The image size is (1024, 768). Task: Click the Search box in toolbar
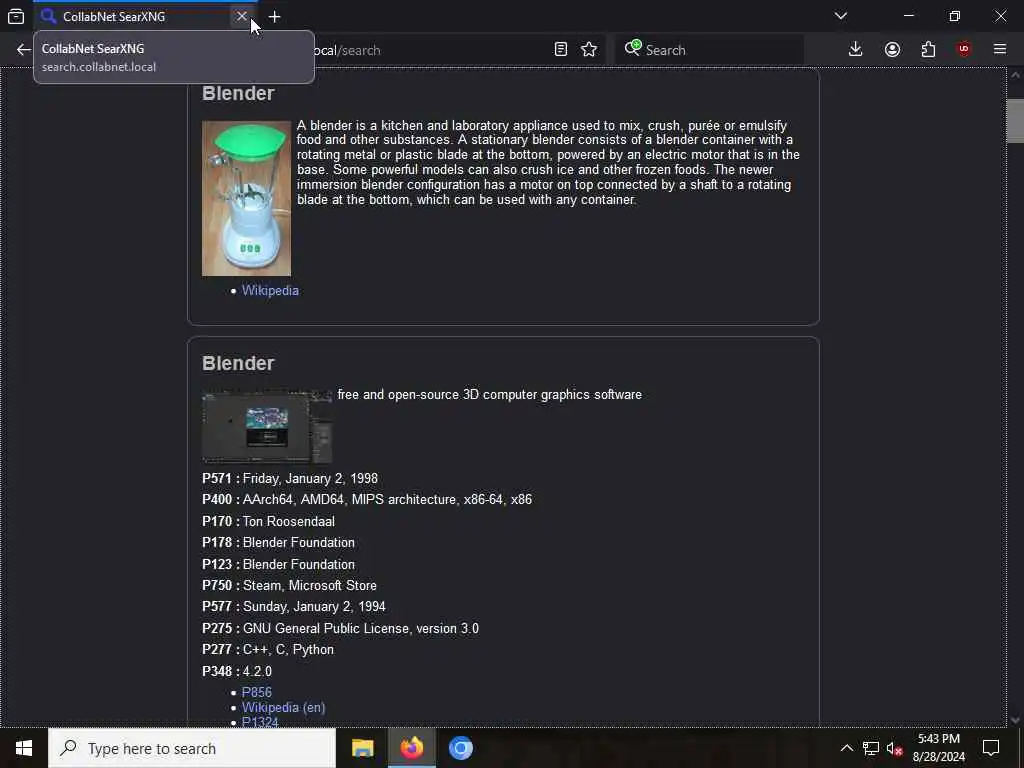(709, 50)
